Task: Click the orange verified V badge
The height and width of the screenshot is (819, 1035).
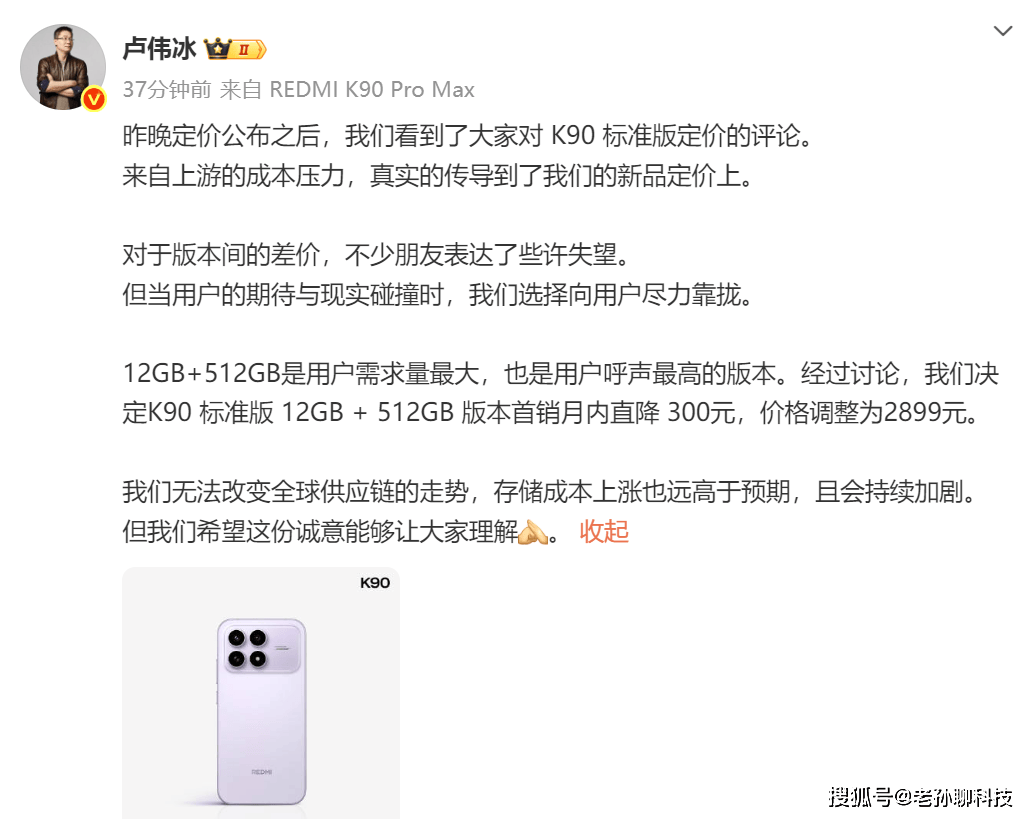Action: click(94, 99)
